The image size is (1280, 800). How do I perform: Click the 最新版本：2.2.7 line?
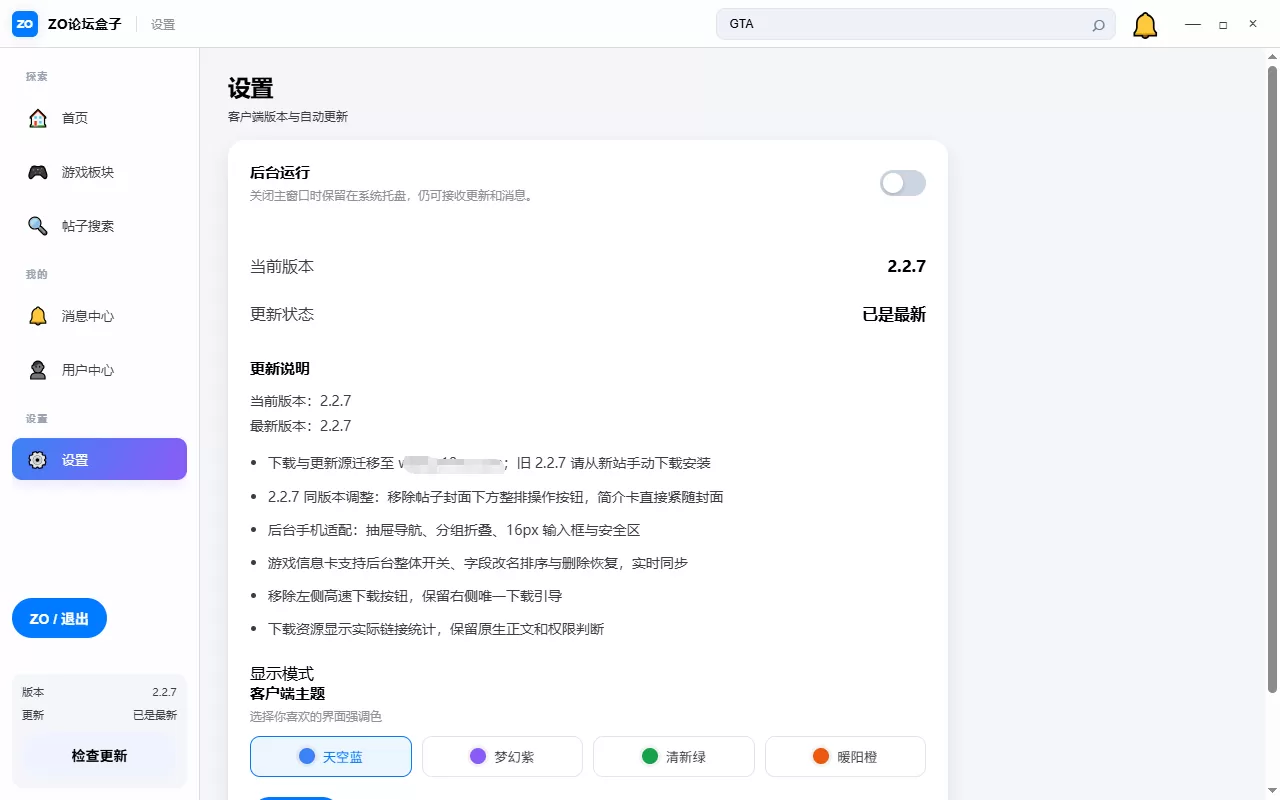pos(300,425)
